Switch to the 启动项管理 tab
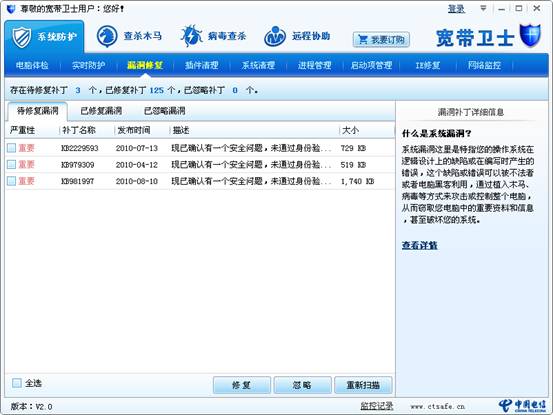The height and width of the screenshot is (415, 553). 371,65
